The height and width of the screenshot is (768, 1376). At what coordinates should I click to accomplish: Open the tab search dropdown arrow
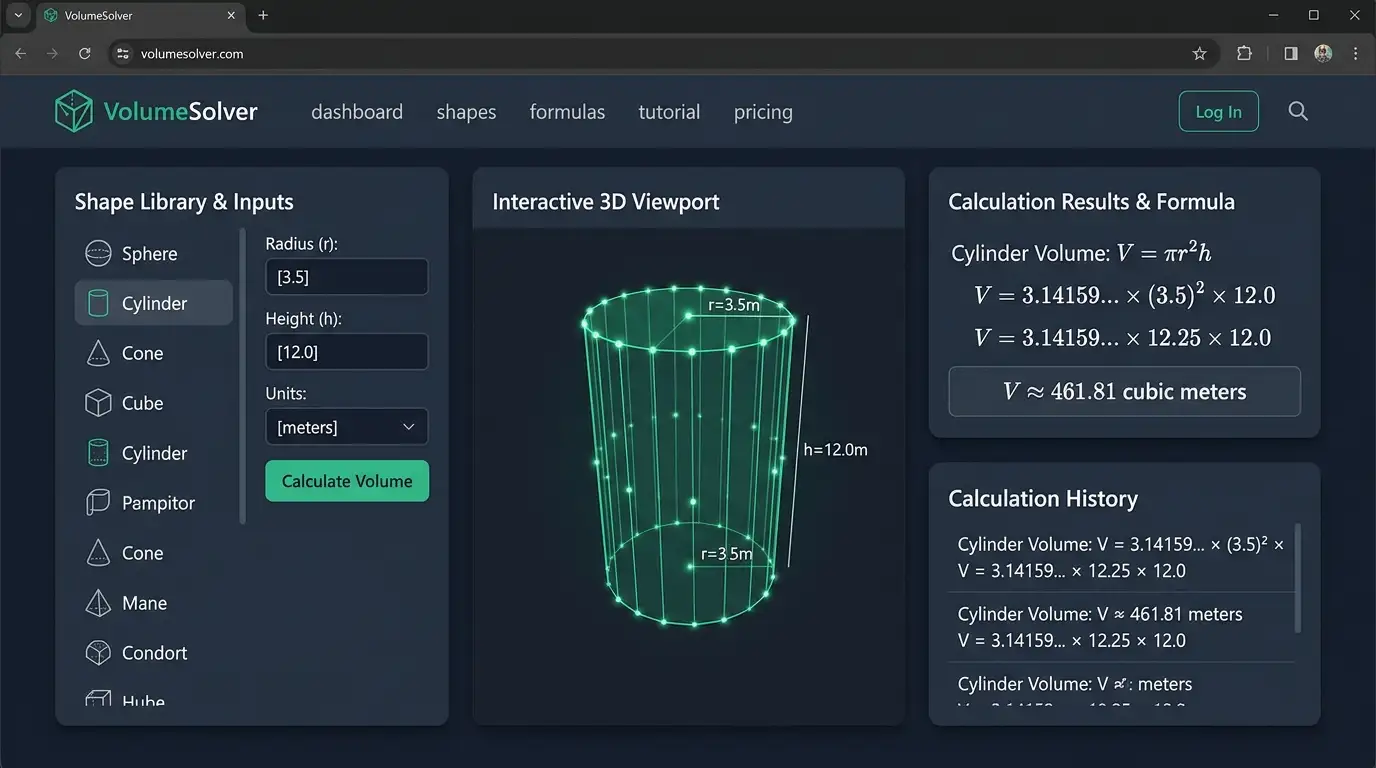click(x=17, y=15)
